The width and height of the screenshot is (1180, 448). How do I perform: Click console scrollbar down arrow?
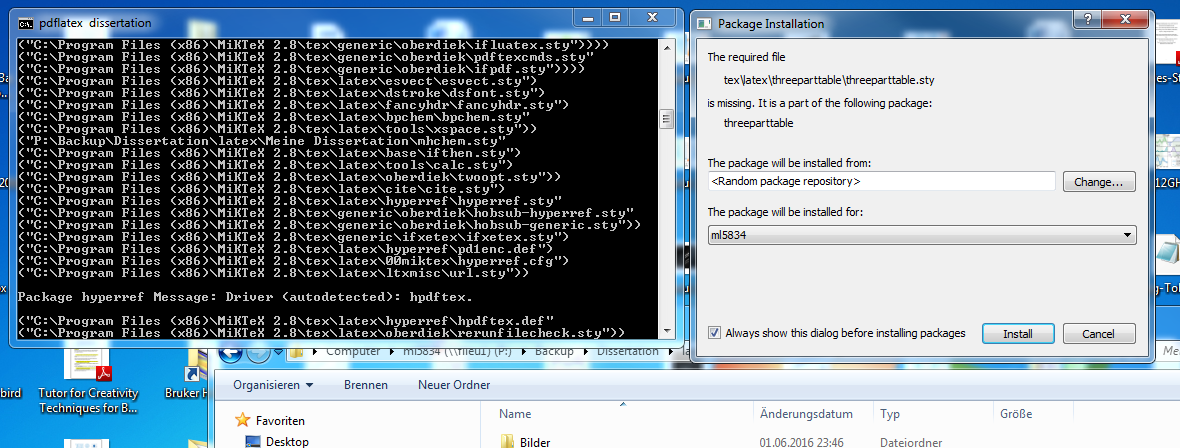point(665,331)
